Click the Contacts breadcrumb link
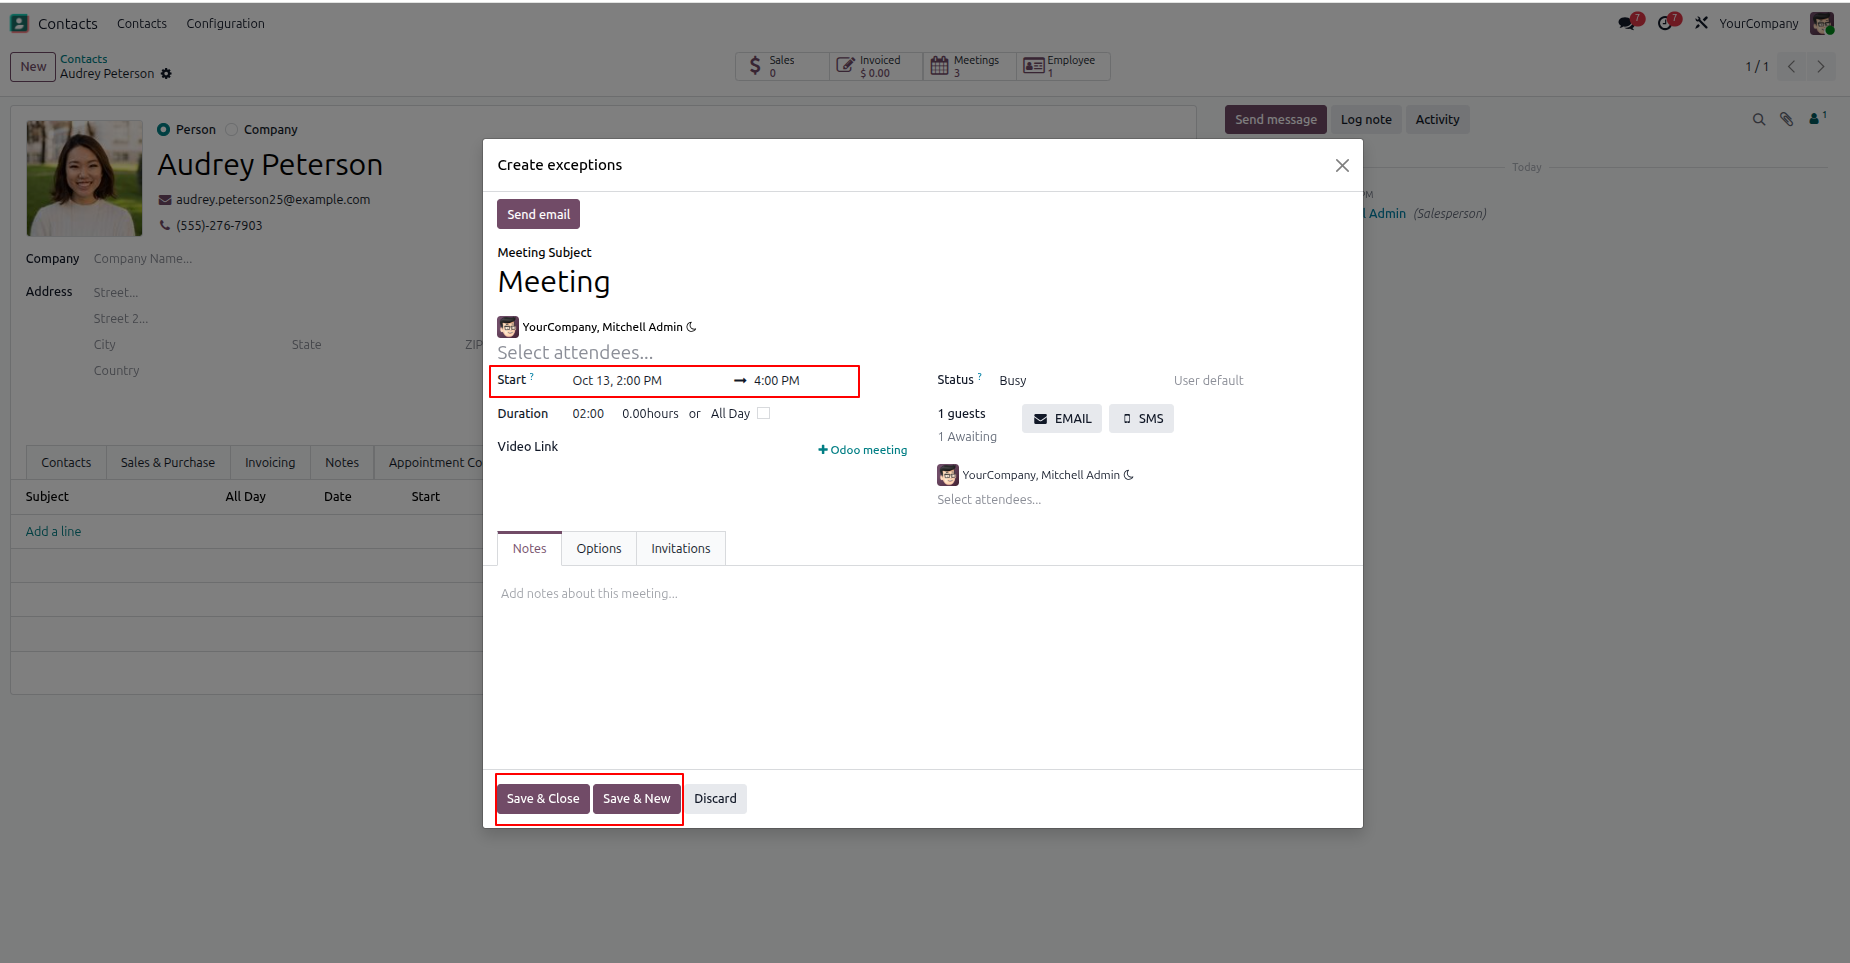 pyautogui.click(x=83, y=59)
